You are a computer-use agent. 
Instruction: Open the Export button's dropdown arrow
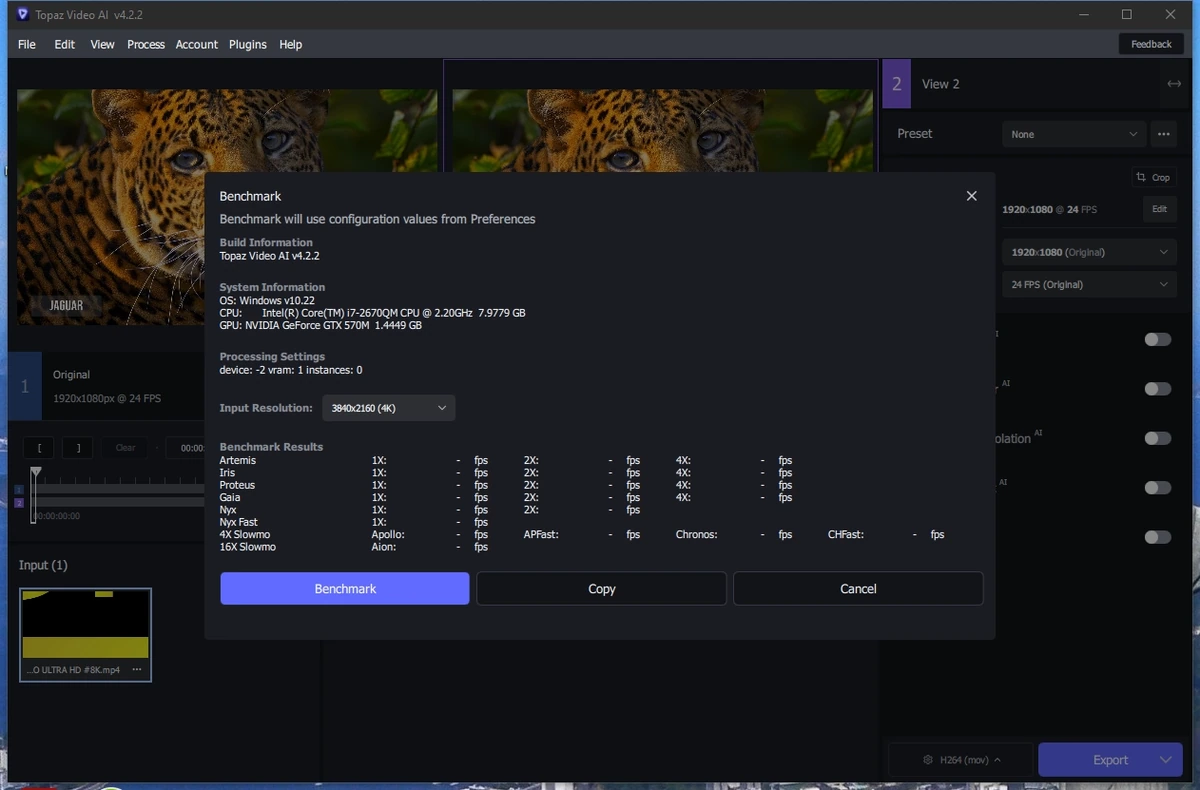tap(1165, 760)
